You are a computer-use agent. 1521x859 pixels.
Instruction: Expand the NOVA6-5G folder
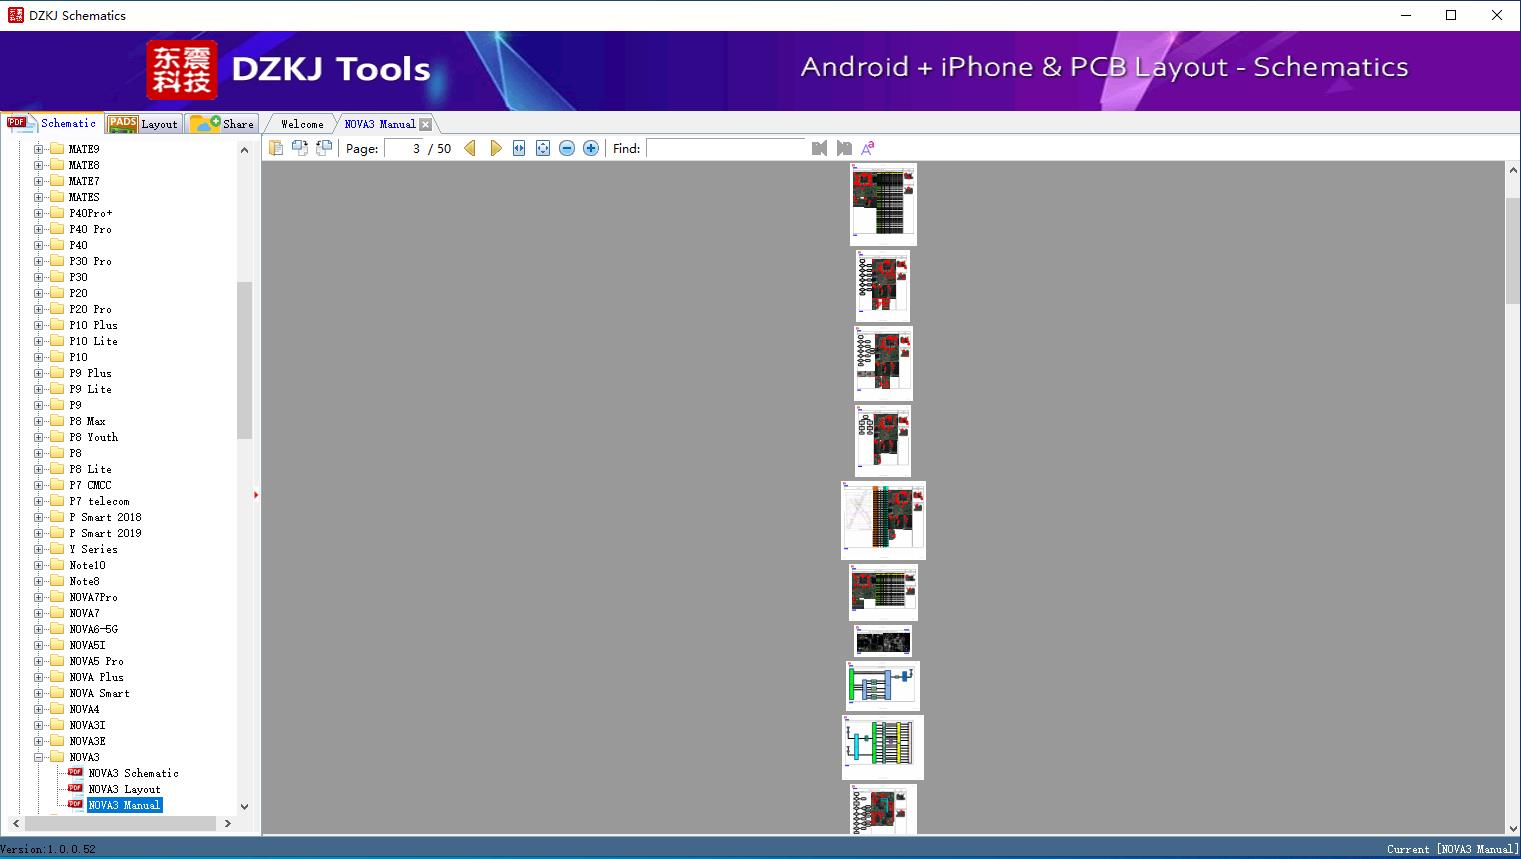coord(39,629)
